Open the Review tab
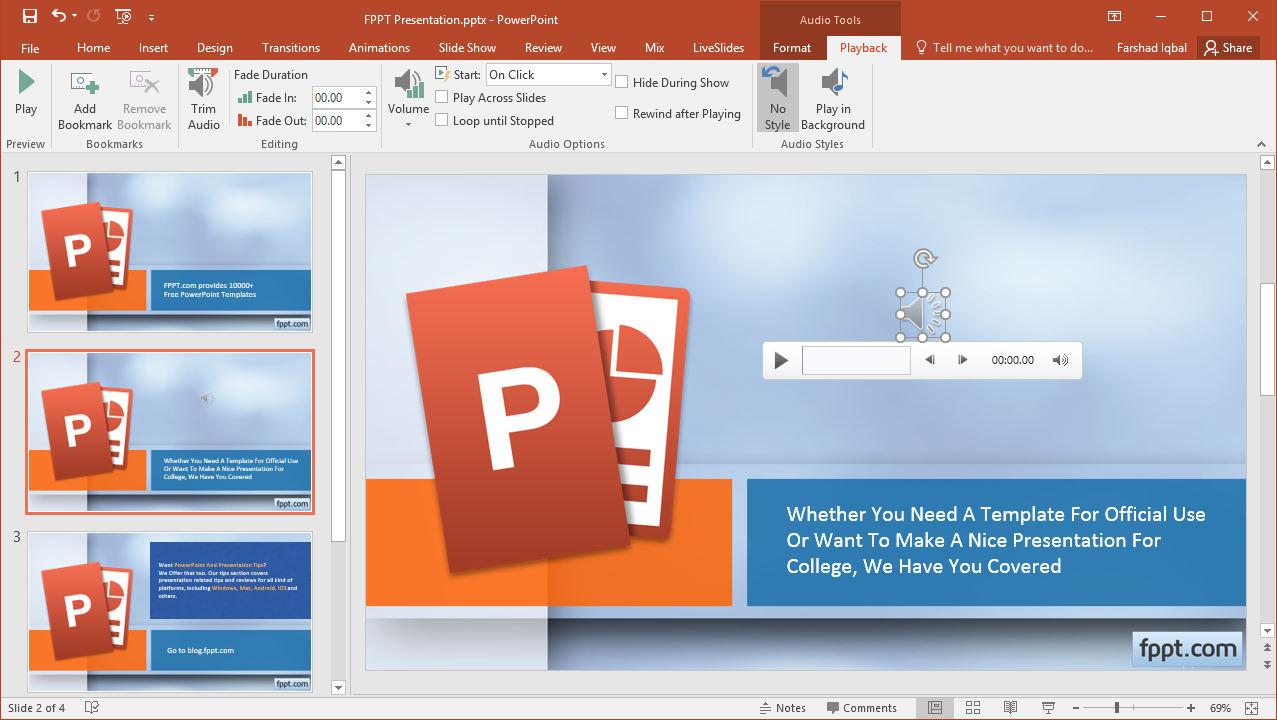This screenshot has height=720, width=1277. (543, 48)
